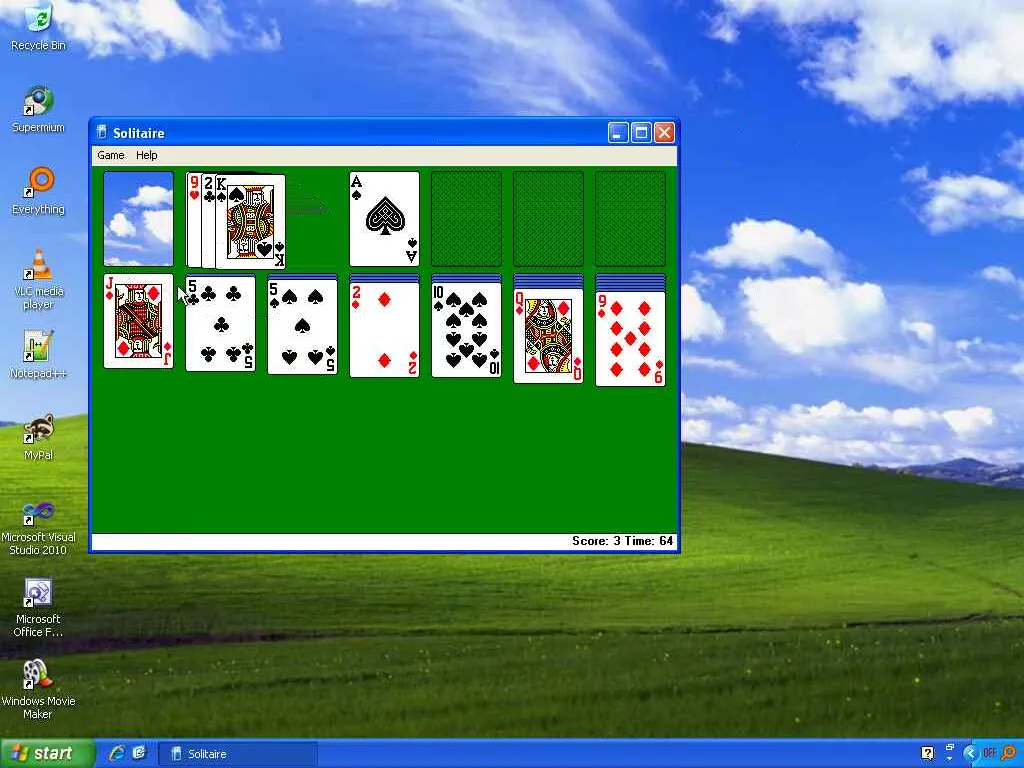Open the Game menu
The width and height of the screenshot is (1024, 768).
[110, 155]
